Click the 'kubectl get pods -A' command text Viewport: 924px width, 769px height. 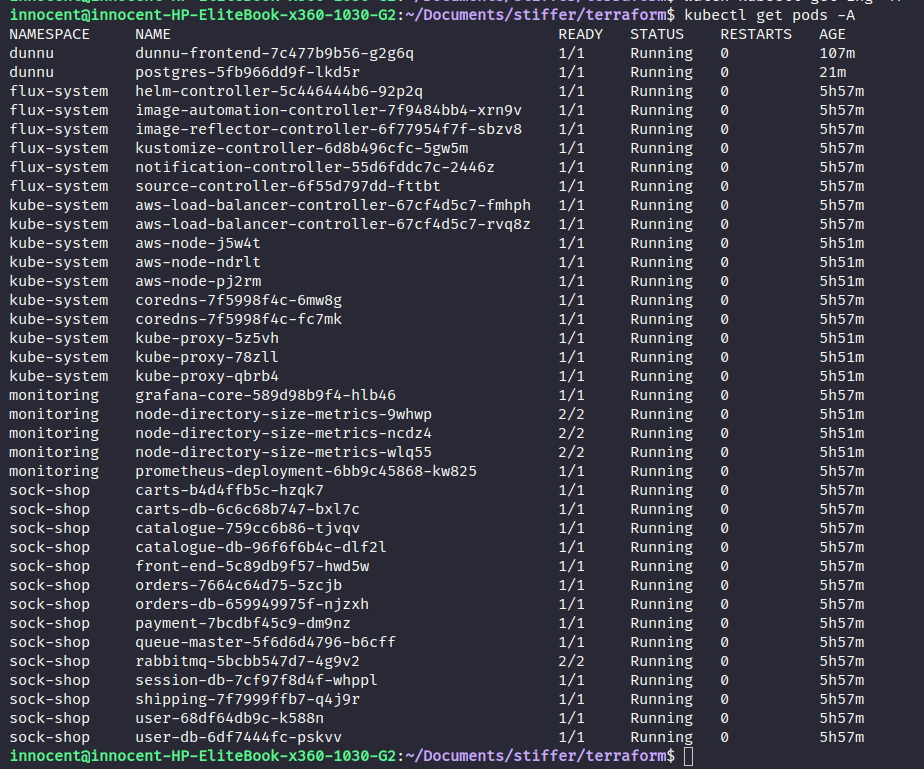pyautogui.click(x=770, y=15)
